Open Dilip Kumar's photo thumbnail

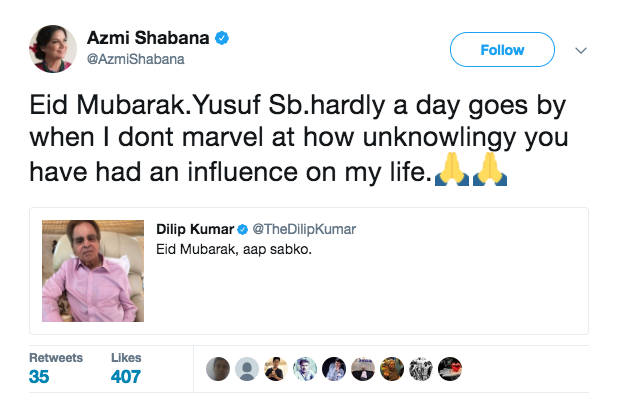(x=93, y=271)
